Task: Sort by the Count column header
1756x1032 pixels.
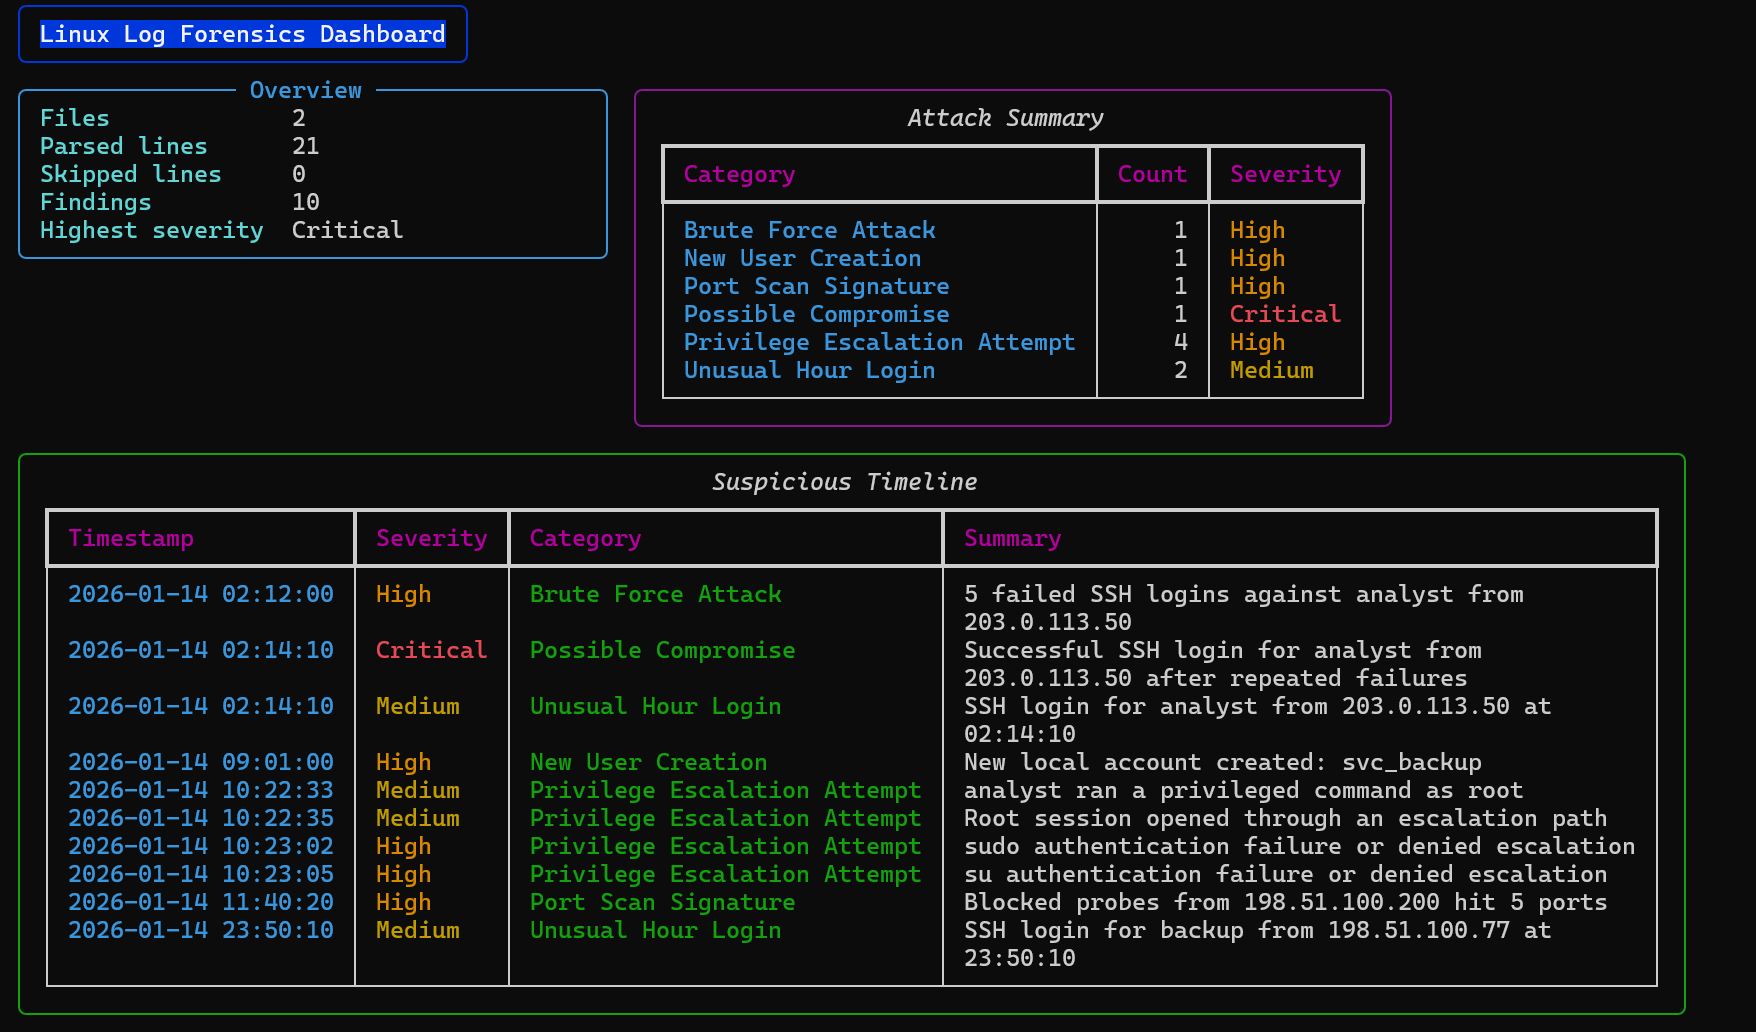Action: pyautogui.click(x=1152, y=174)
